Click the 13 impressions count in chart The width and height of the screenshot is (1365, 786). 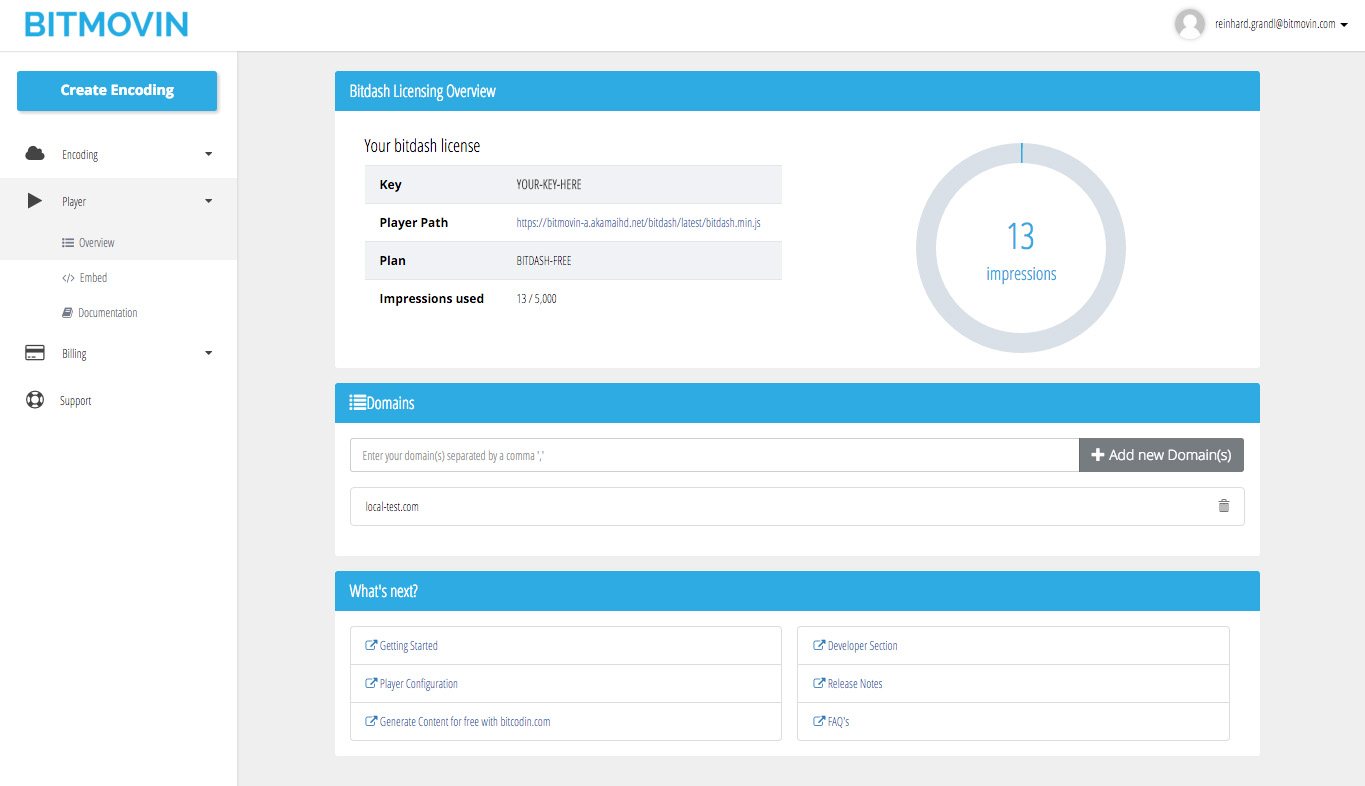click(1021, 237)
